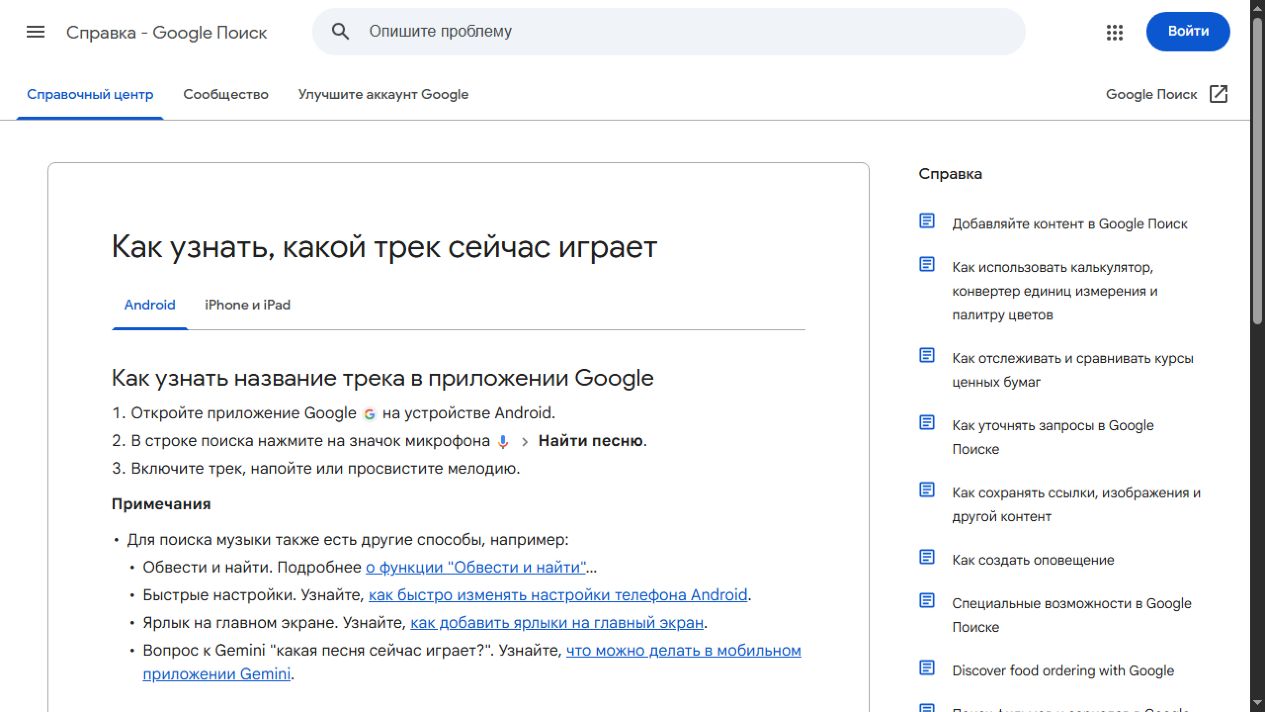Open Добавляйте контент в Google Поиск article
This screenshot has height=712, width=1265.
click(x=1070, y=224)
